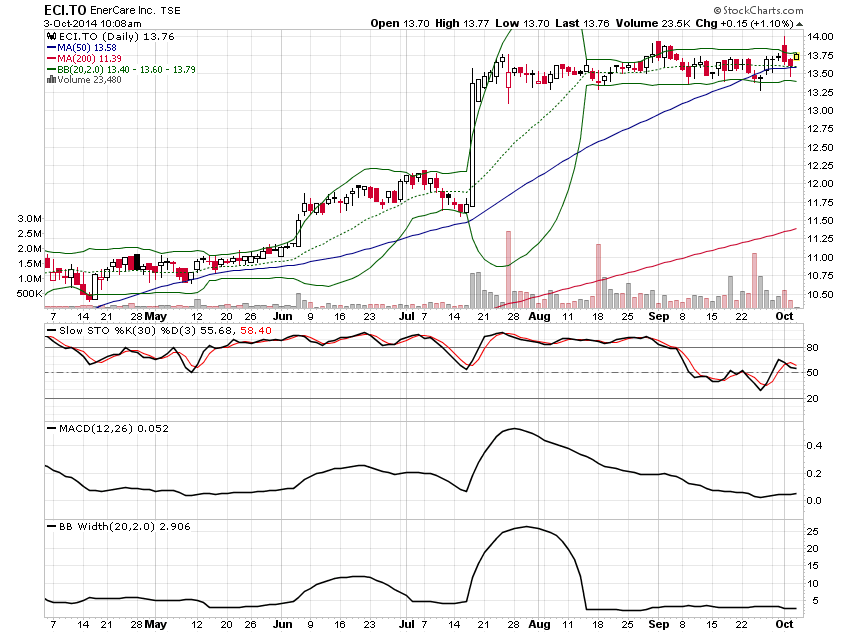
Task: Click the 25 BB Width axis label
Action: point(813,532)
